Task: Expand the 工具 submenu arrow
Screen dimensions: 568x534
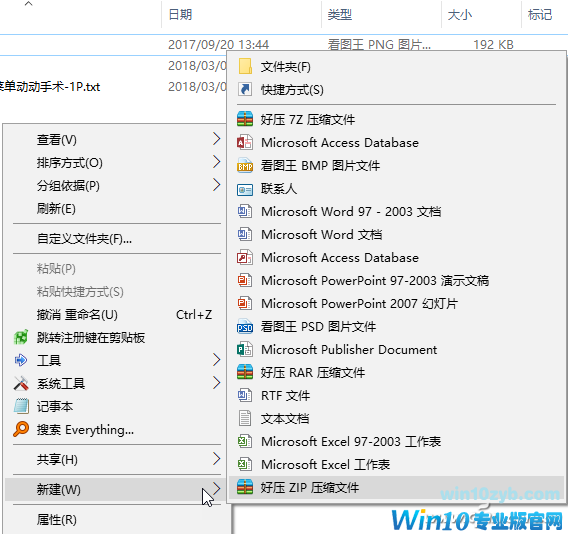Action: pyautogui.click(x=216, y=360)
